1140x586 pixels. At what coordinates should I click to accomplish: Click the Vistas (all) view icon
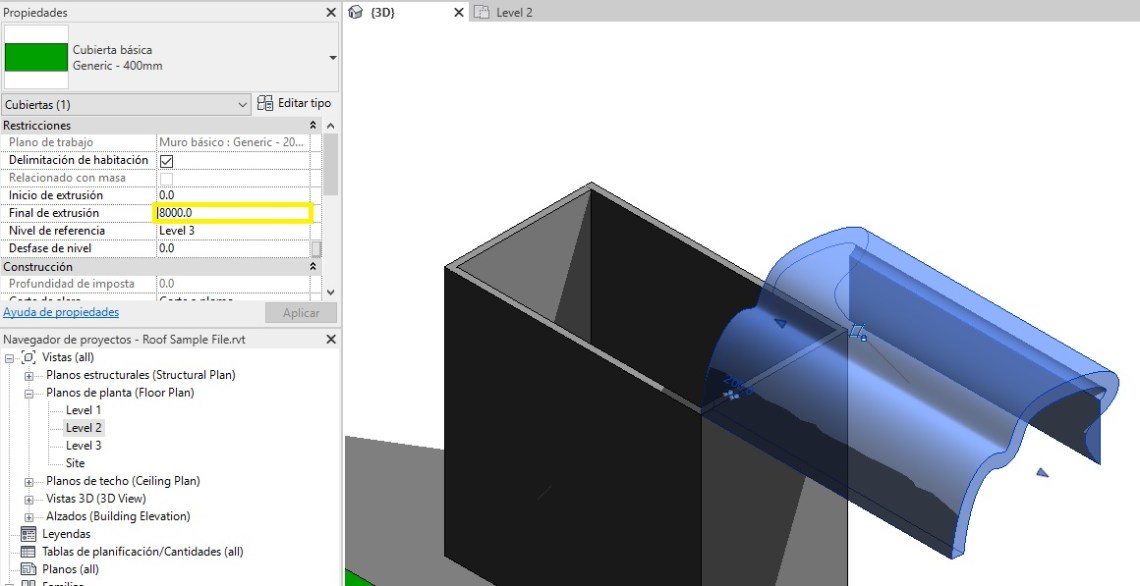click(28, 357)
